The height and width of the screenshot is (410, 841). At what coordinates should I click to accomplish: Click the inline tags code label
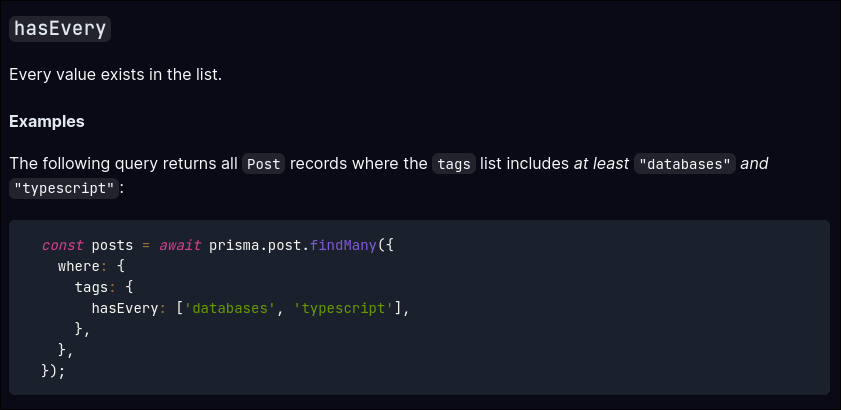click(454, 164)
